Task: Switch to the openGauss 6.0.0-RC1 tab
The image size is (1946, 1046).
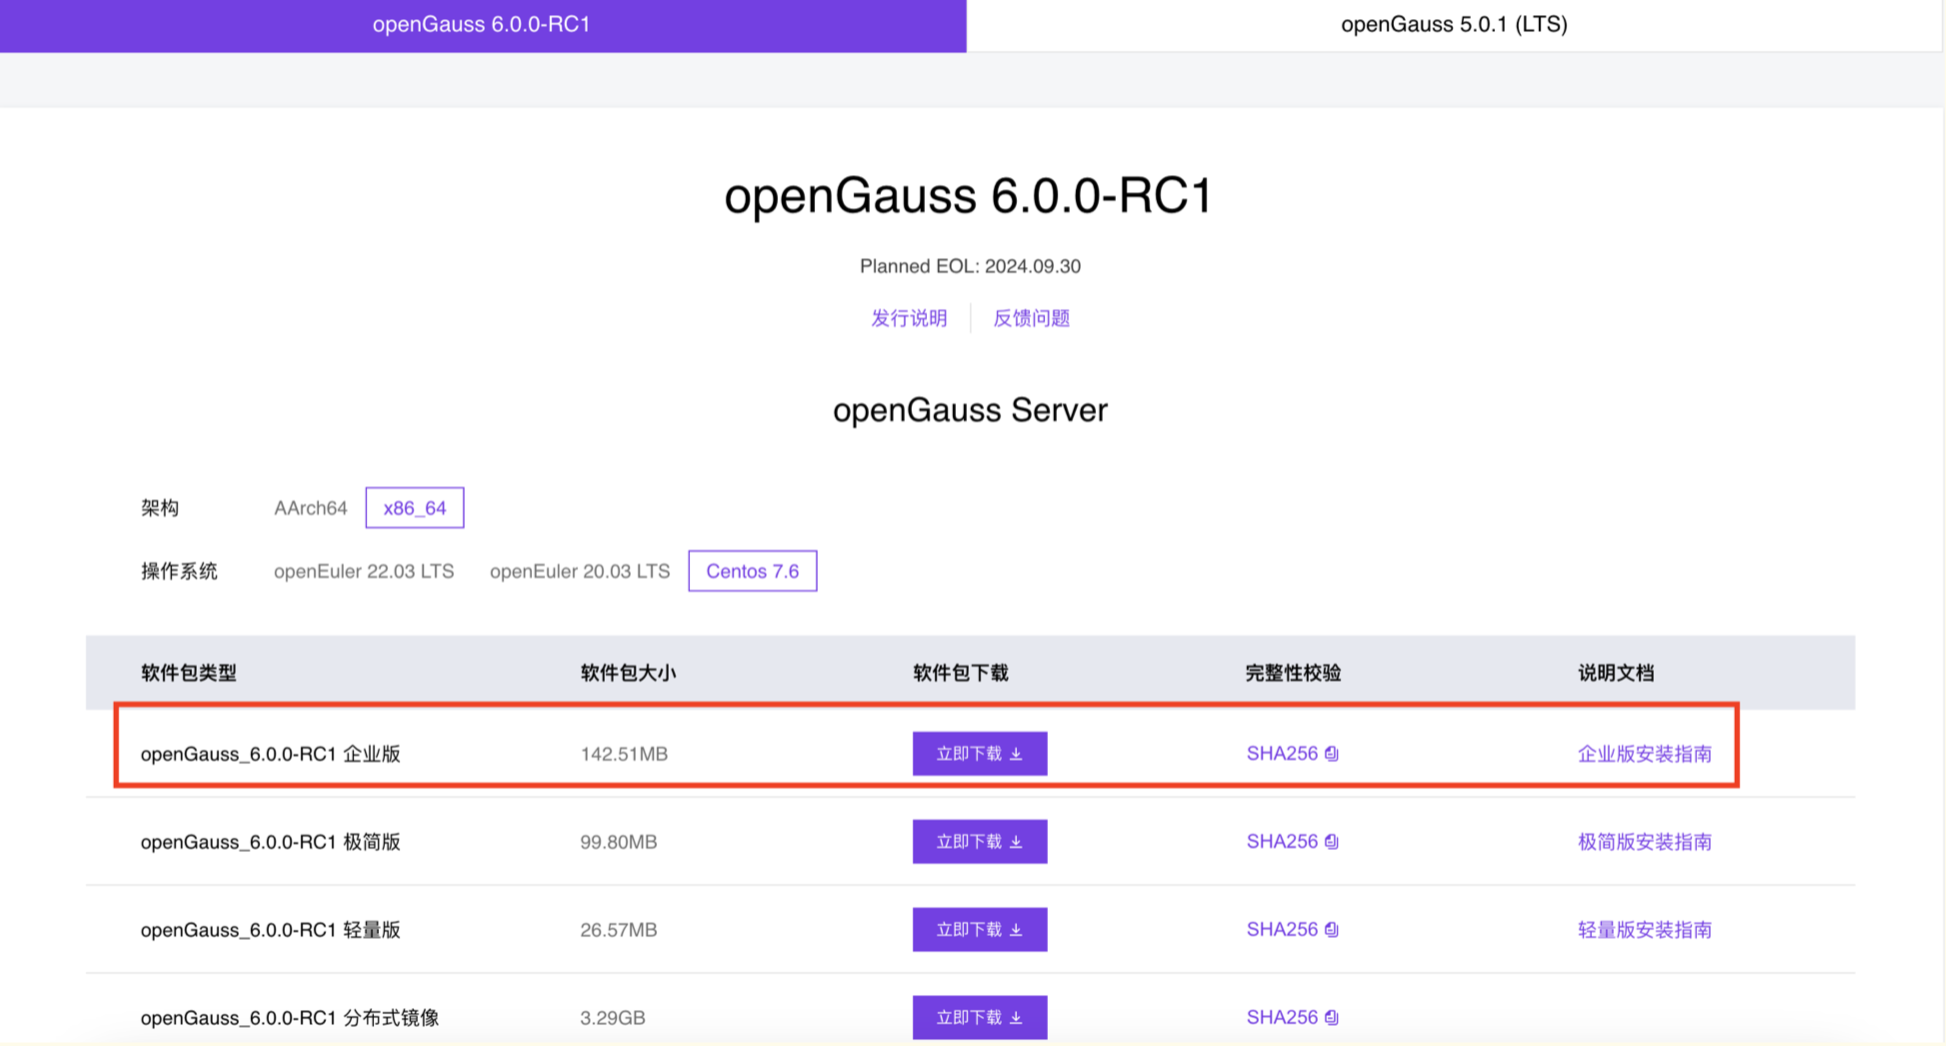Action: pos(482,25)
